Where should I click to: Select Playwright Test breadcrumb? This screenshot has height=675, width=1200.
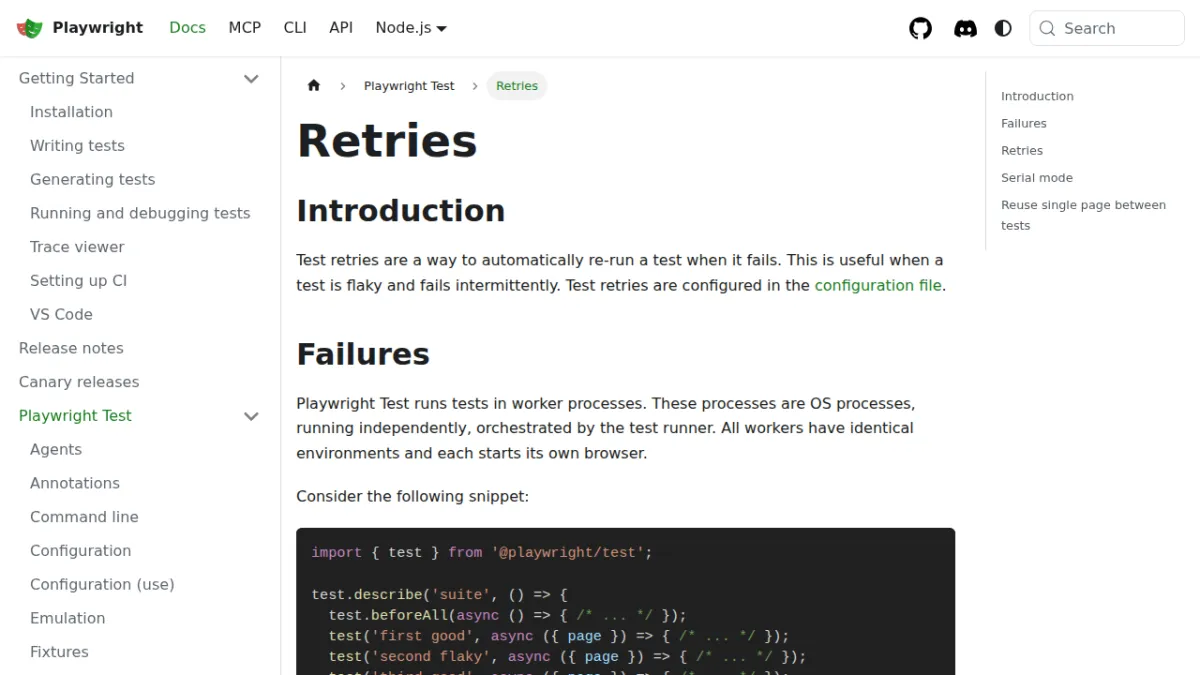(x=409, y=86)
